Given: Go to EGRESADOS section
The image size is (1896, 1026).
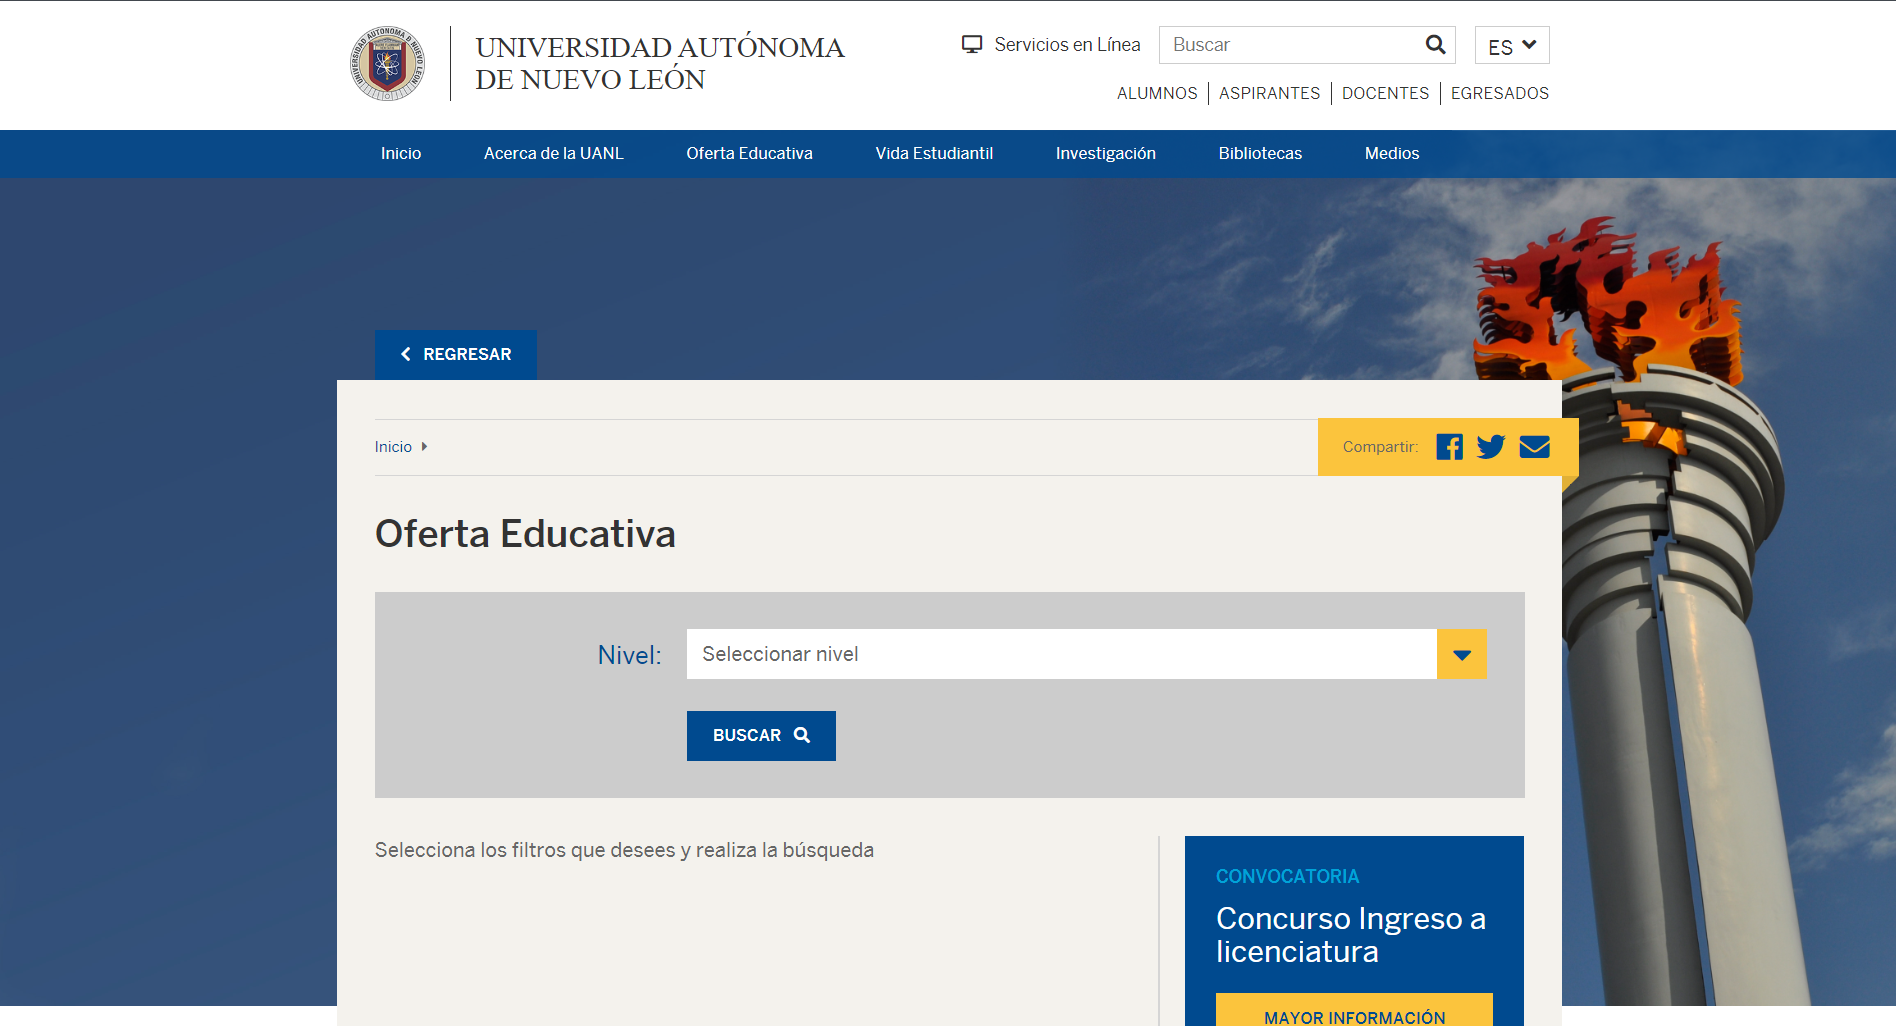Looking at the screenshot, I should click(x=1500, y=93).
